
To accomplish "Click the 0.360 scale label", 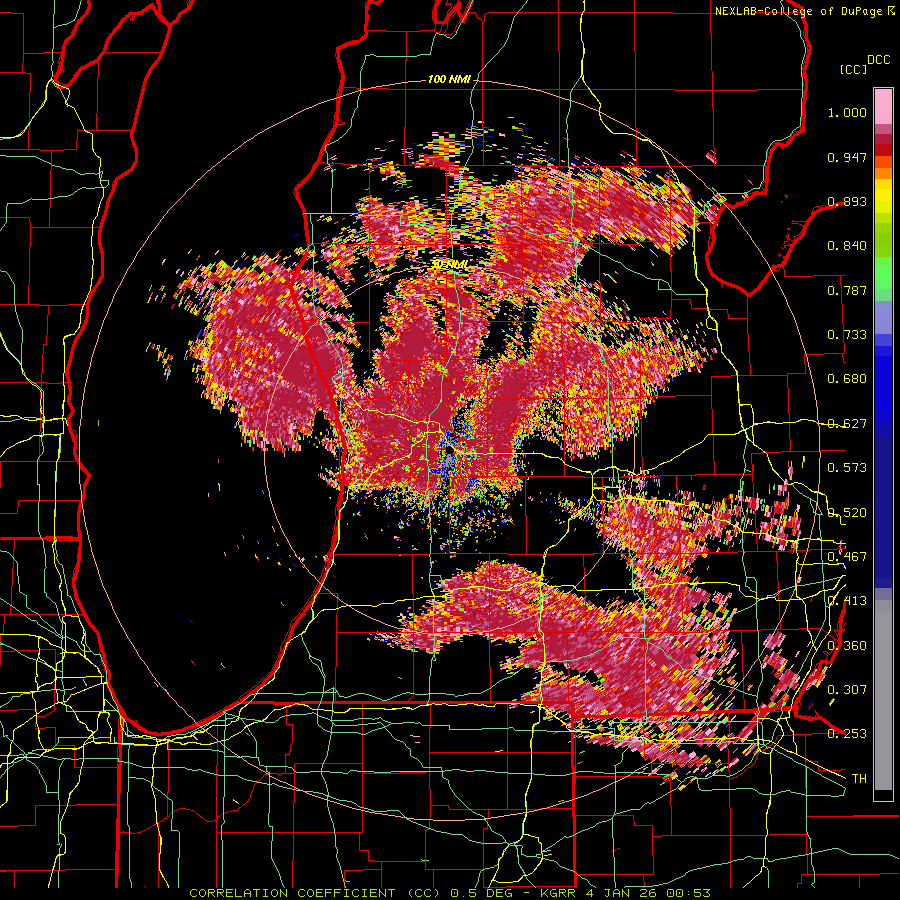I will click(x=847, y=646).
